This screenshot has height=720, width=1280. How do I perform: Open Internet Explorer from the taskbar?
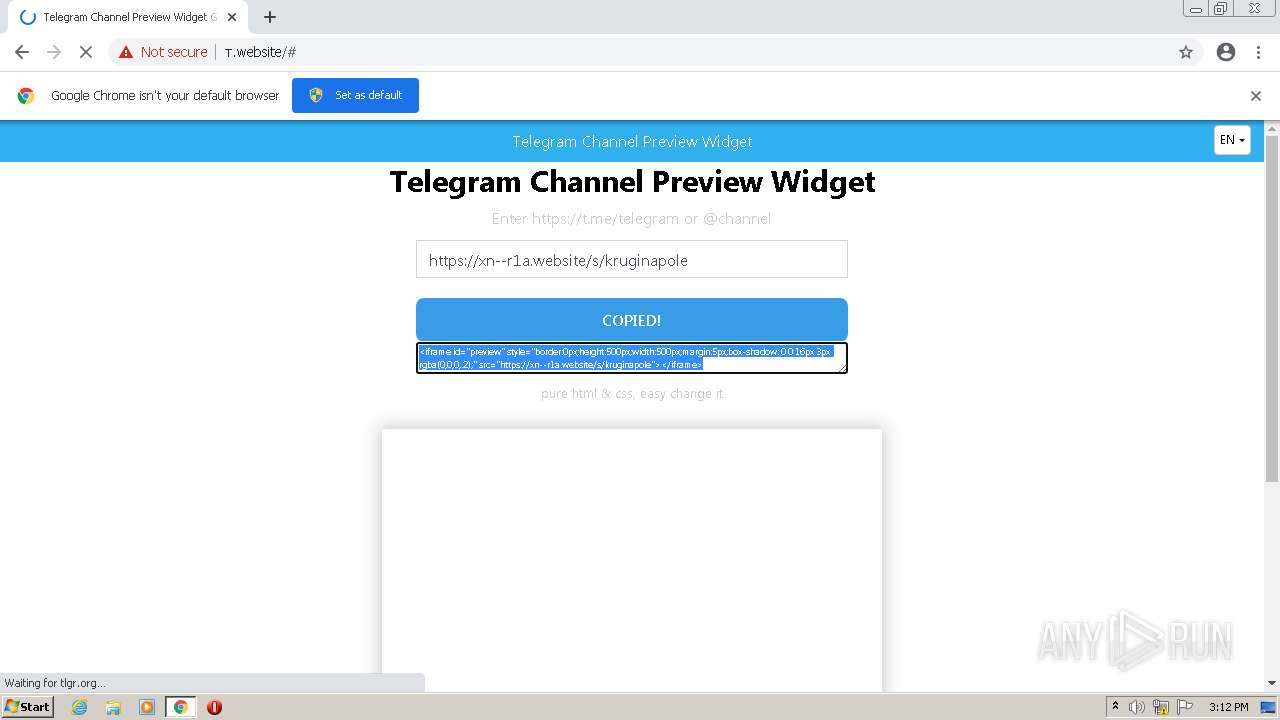click(80, 707)
